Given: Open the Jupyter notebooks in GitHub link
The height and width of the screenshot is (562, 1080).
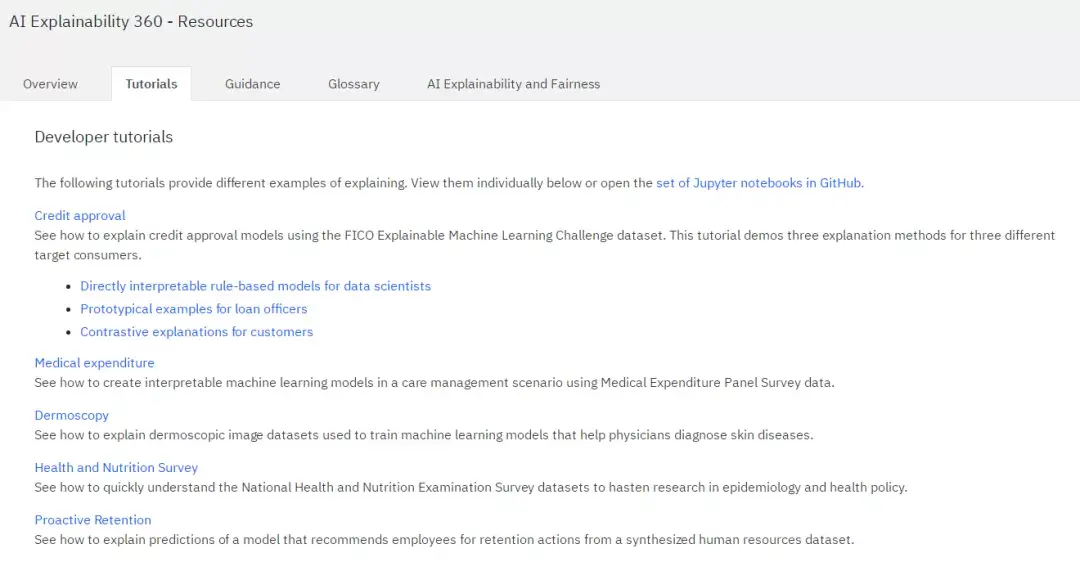Looking at the screenshot, I should (758, 183).
